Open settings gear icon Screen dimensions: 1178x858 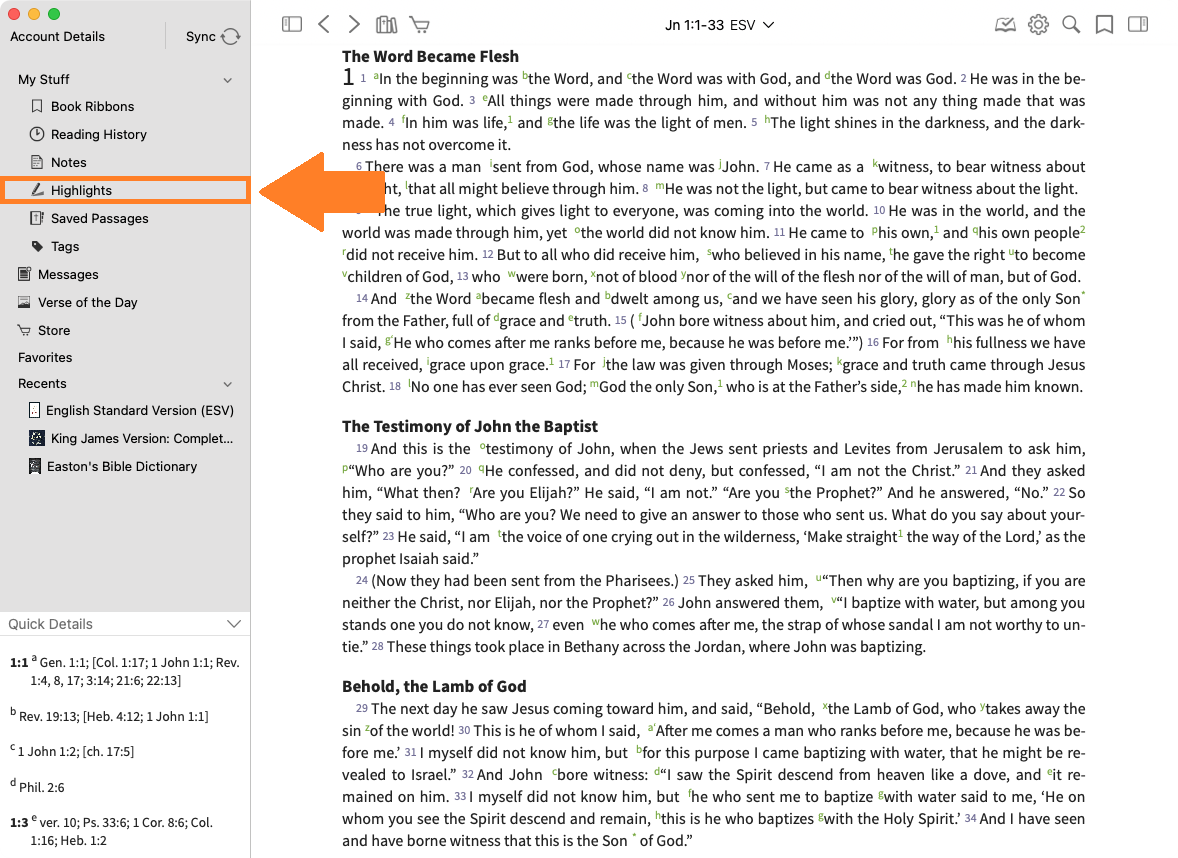pos(1038,25)
